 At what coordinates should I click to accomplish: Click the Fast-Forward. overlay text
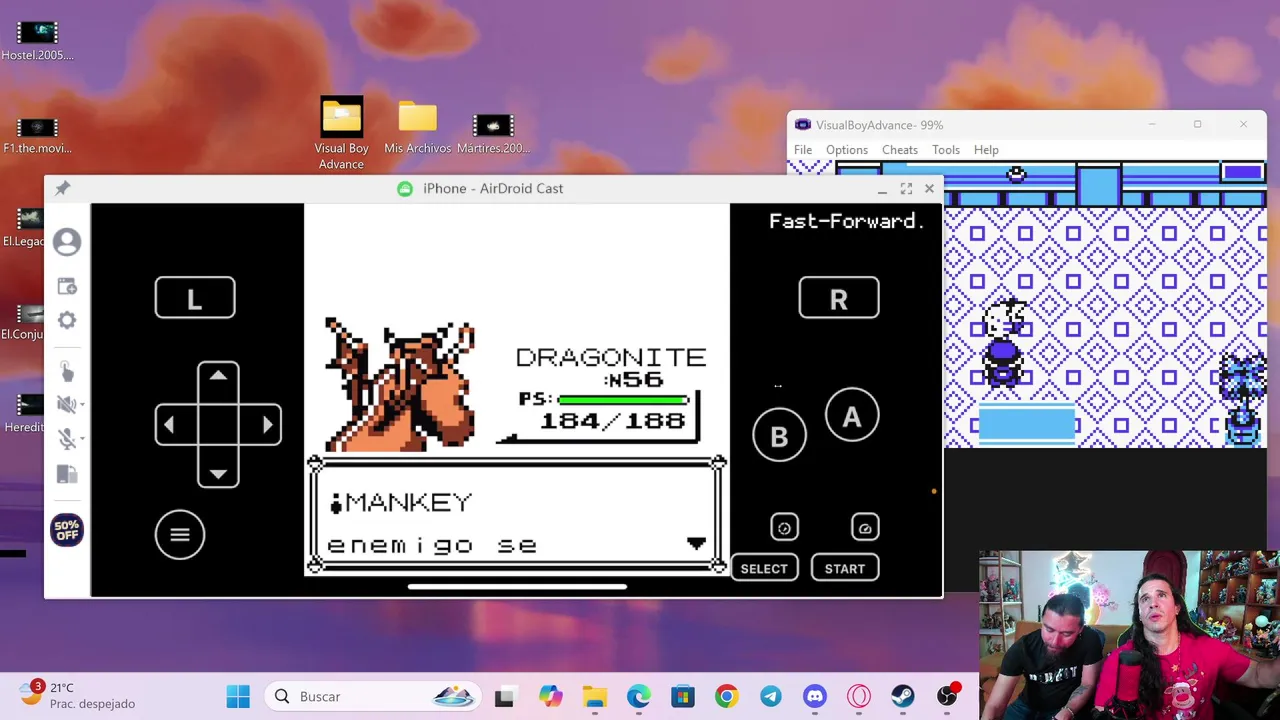point(846,221)
